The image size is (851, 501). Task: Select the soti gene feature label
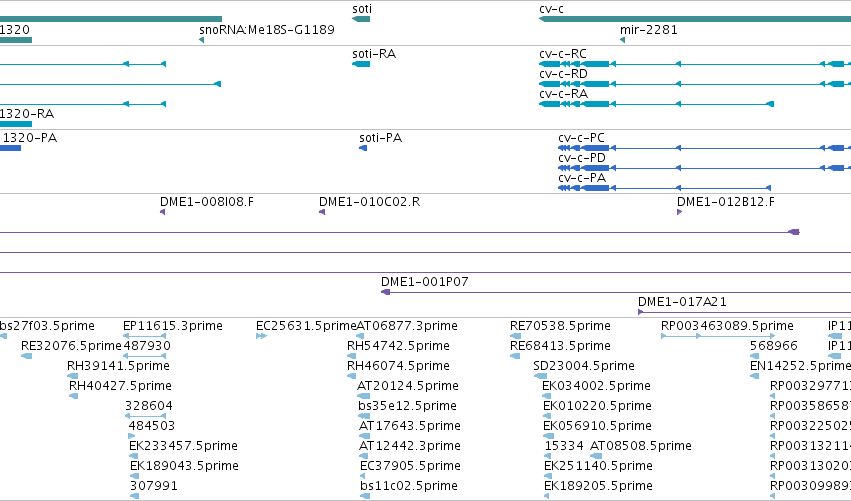[x=362, y=9]
